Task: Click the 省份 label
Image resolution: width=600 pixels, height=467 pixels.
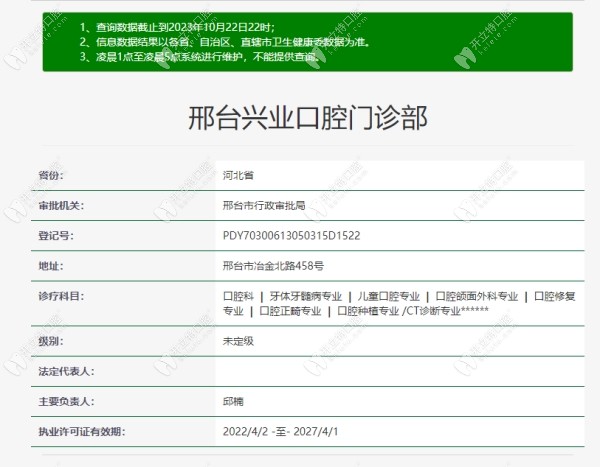Action: tap(51, 175)
